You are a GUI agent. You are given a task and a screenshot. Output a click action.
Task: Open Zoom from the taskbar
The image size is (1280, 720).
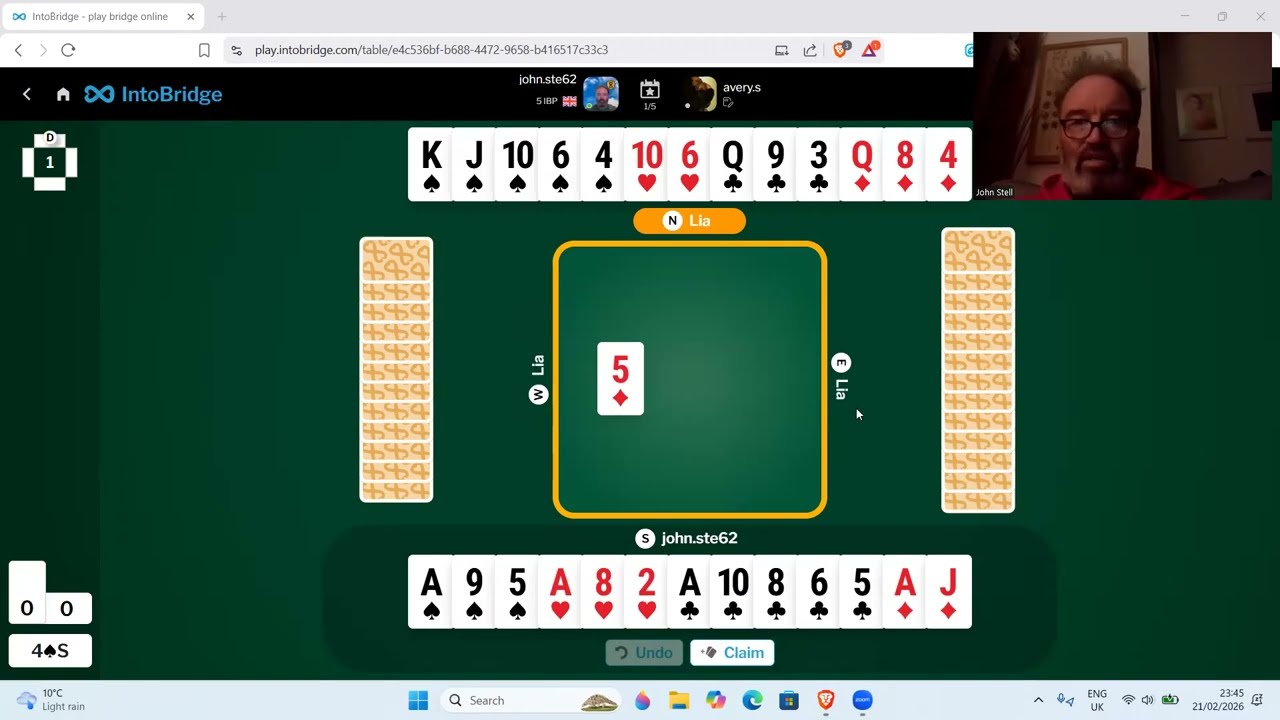(862, 700)
